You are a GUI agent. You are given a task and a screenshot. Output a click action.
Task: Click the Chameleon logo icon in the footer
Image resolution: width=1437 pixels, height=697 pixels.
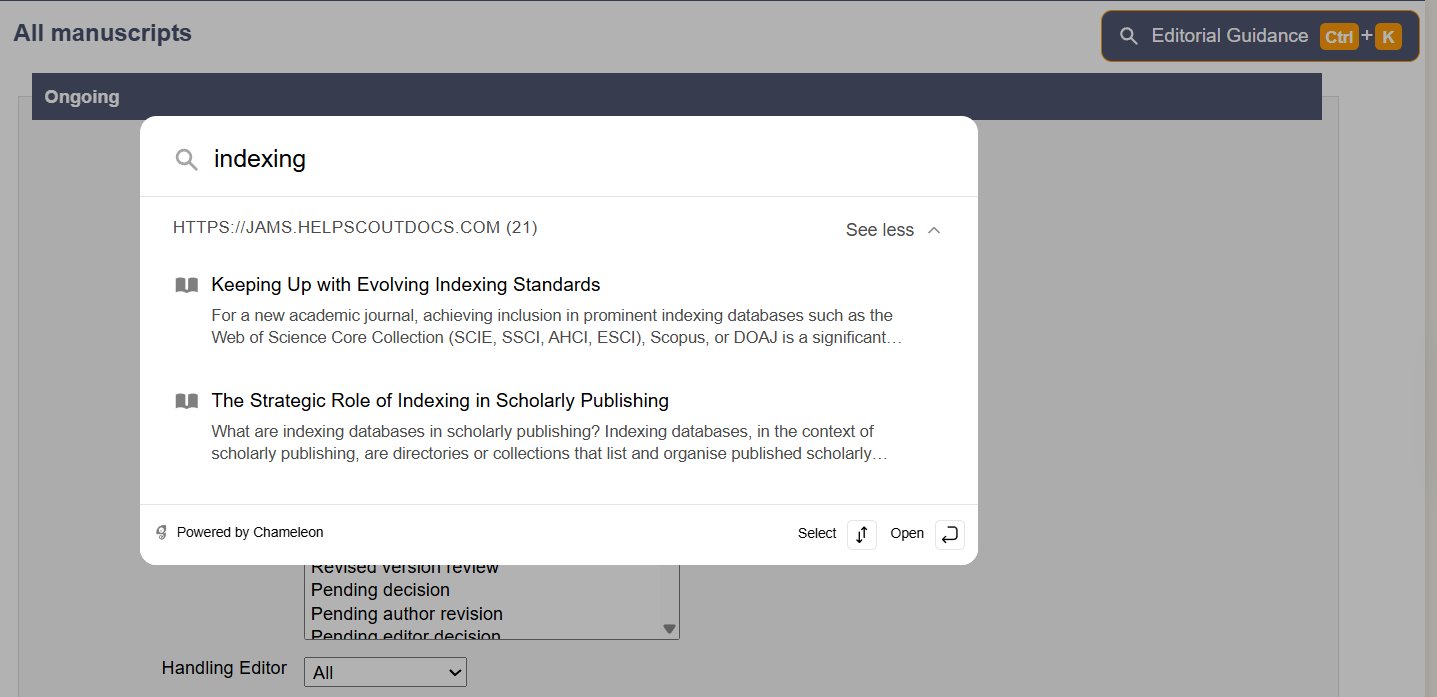tap(161, 533)
